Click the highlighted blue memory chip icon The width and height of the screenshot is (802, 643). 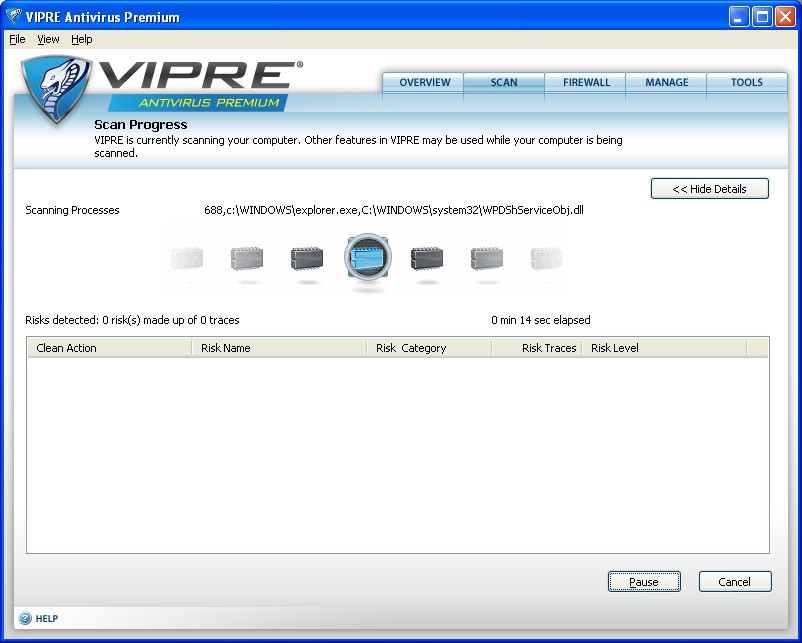click(368, 257)
